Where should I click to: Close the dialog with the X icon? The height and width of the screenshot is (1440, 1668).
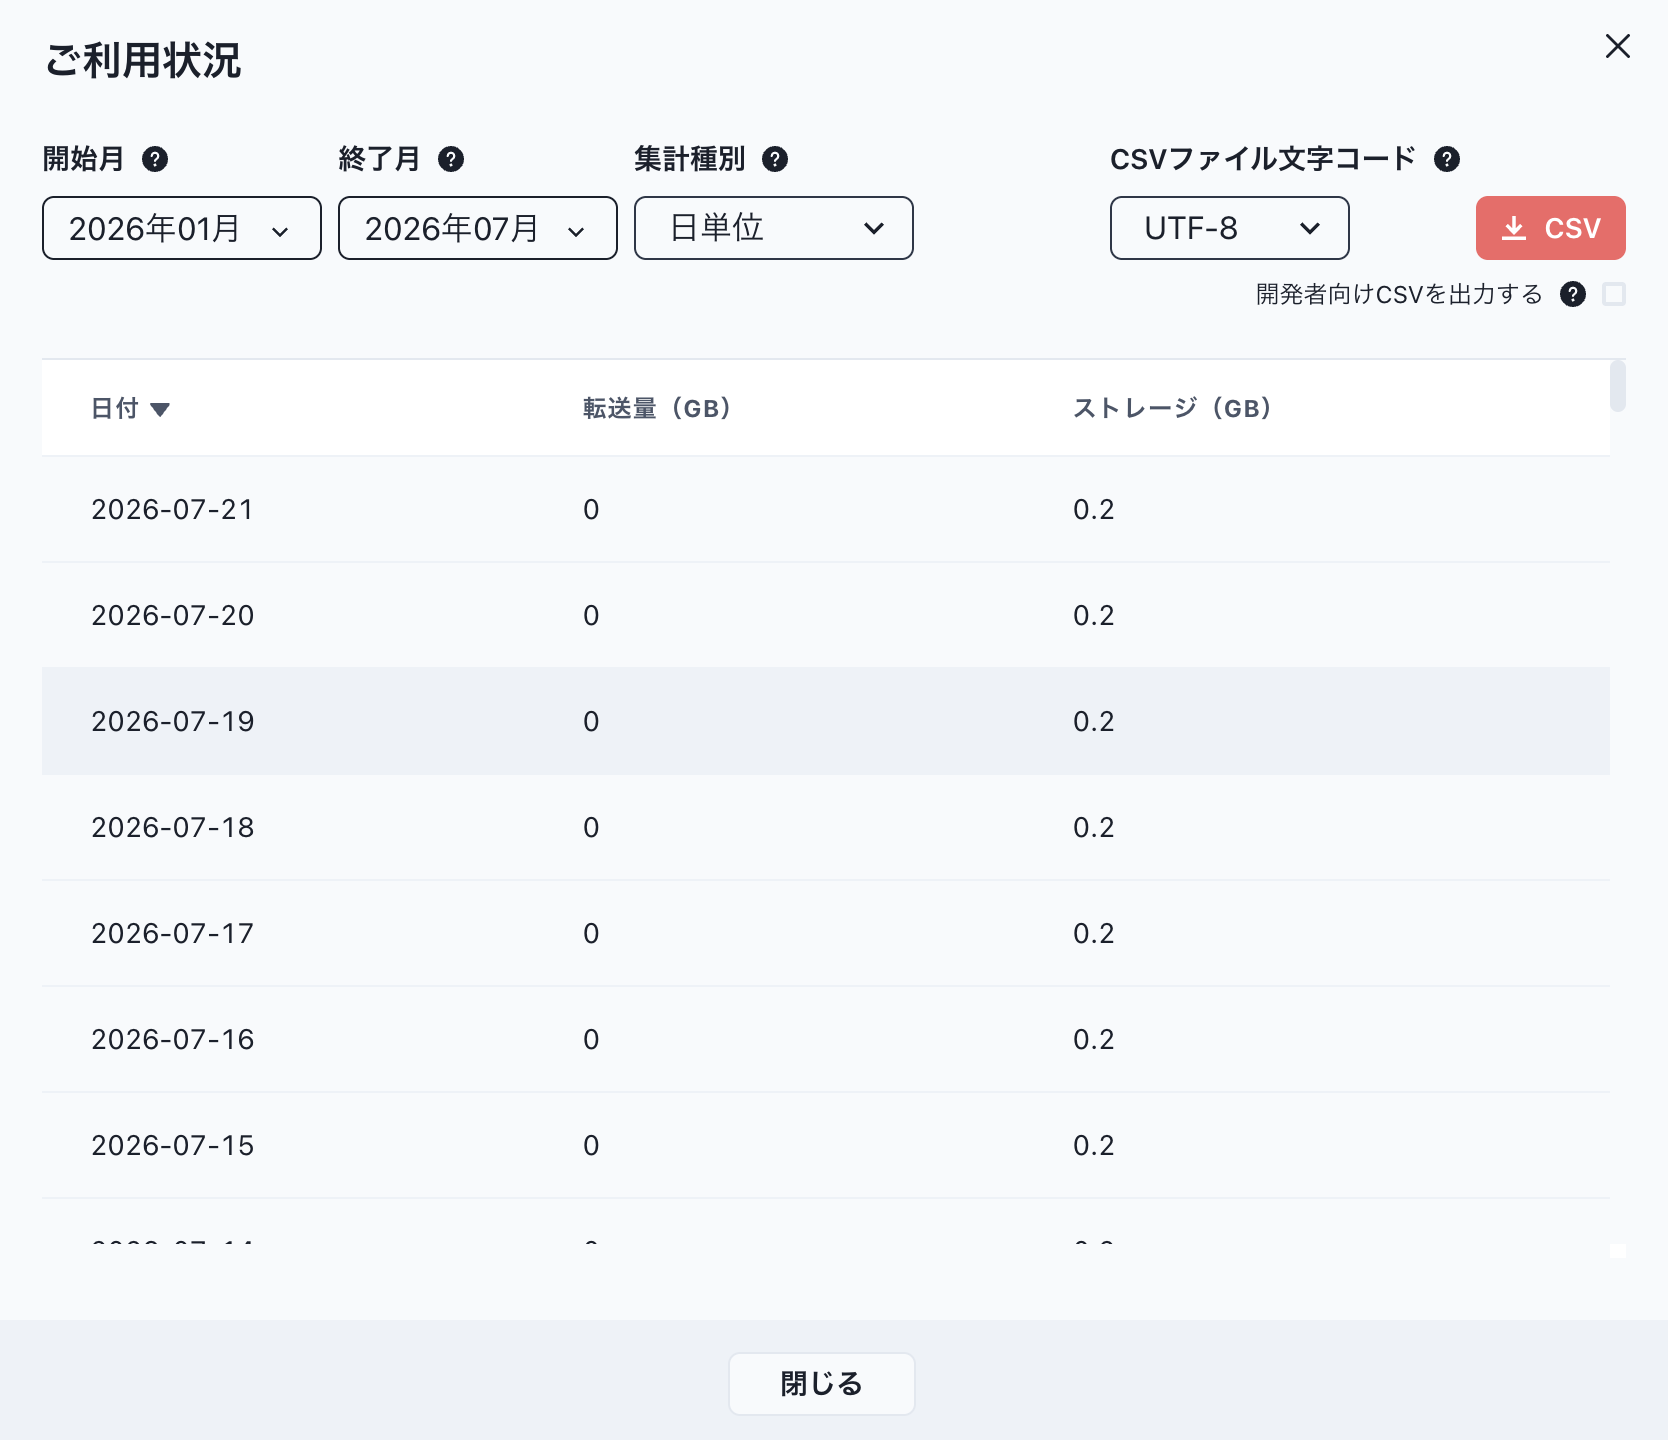[x=1618, y=46]
